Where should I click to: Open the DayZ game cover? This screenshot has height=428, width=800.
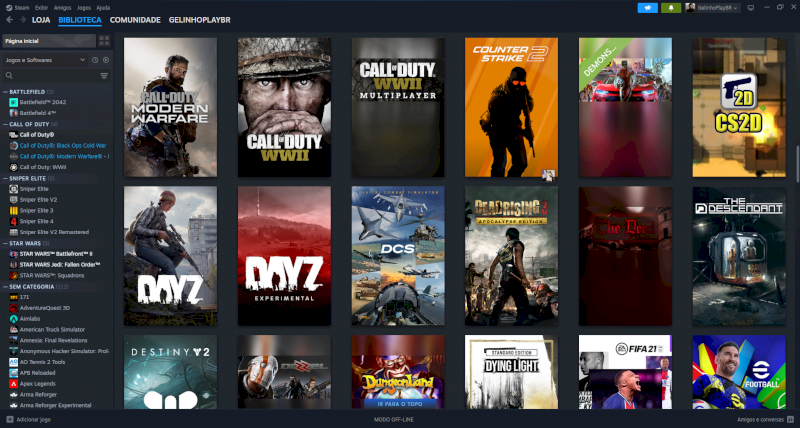coord(170,256)
